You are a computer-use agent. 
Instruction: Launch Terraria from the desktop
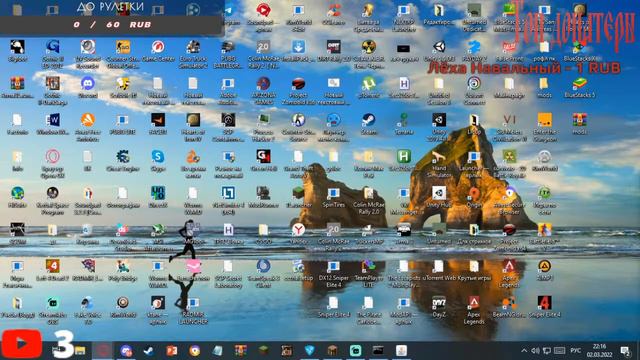pos(404,120)
